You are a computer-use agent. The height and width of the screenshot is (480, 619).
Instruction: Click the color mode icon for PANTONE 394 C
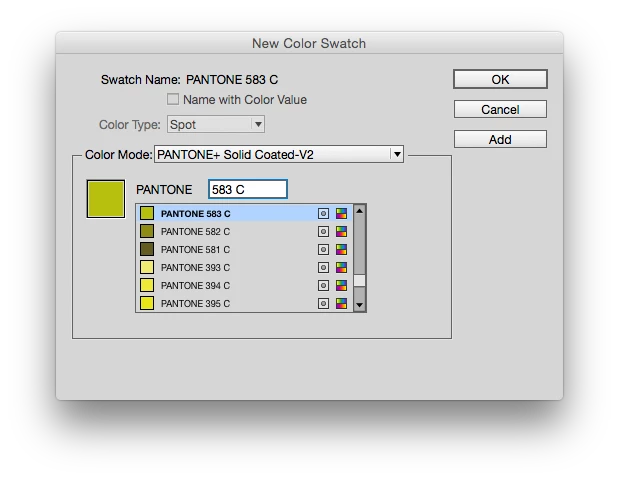341,285
